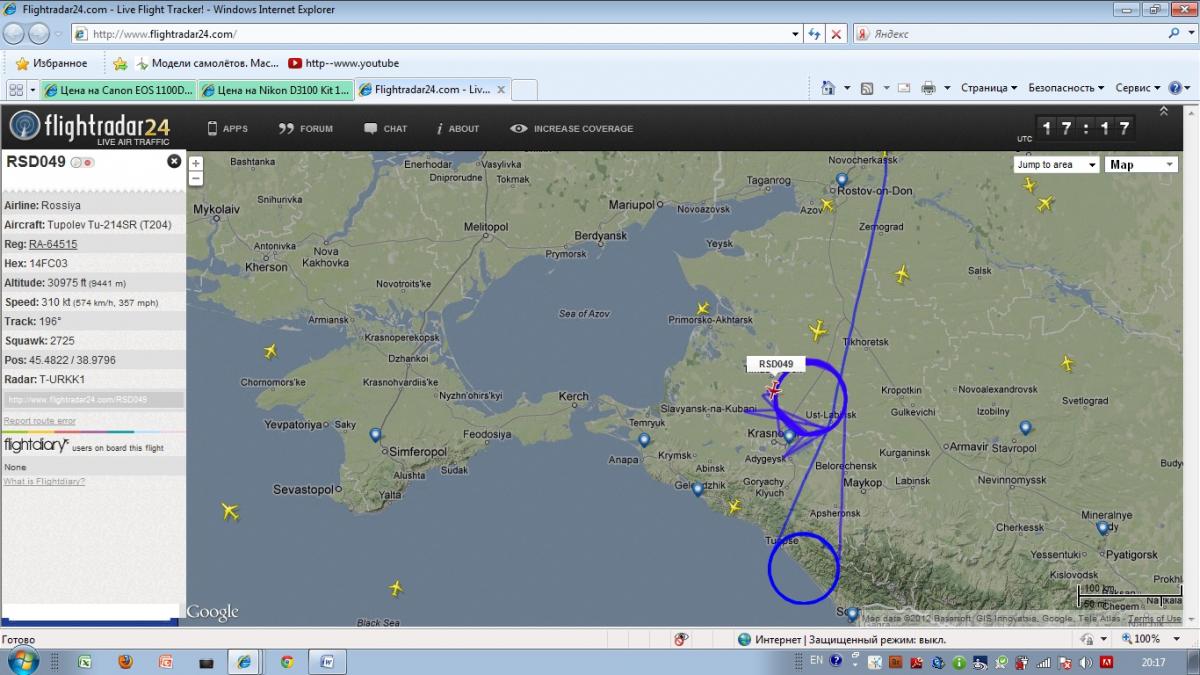1200x675 pixels.
Task: Stop page loading with the red X icon
Action: click(x=836, y=34)
